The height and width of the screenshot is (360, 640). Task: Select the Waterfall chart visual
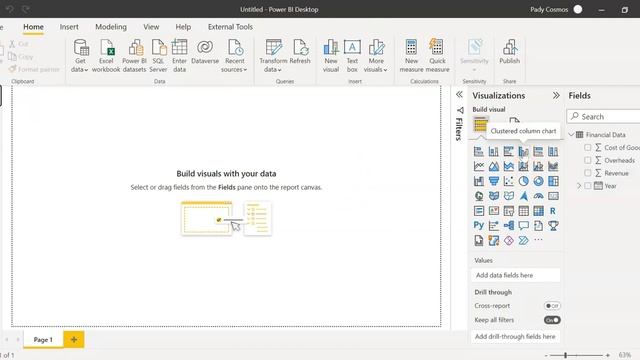479,181
